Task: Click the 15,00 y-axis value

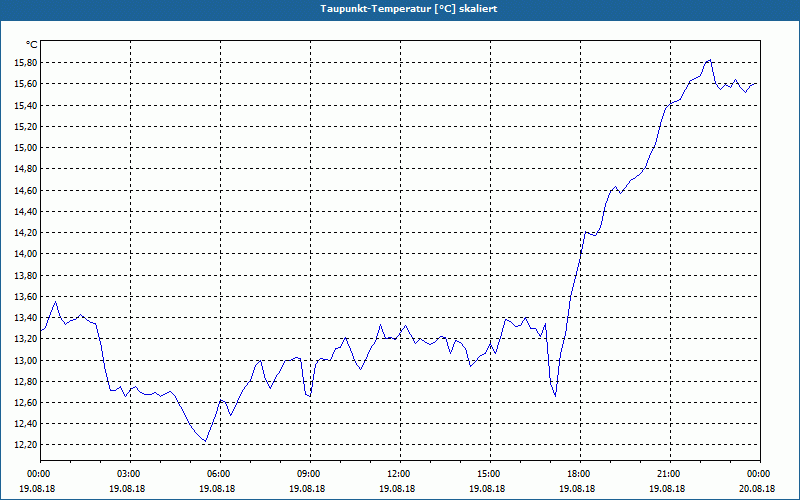Action: click(x=27, y=147)
